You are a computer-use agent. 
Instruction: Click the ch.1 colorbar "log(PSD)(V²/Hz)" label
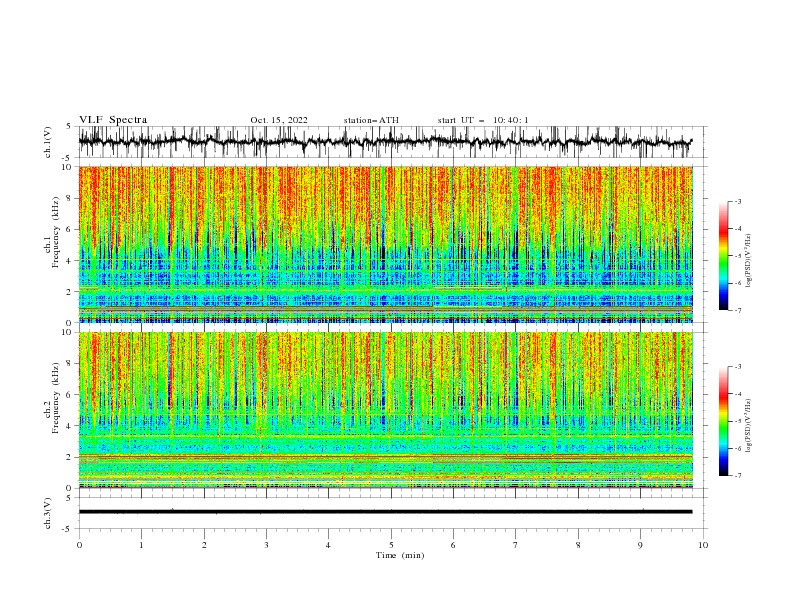tap(748, 261)
